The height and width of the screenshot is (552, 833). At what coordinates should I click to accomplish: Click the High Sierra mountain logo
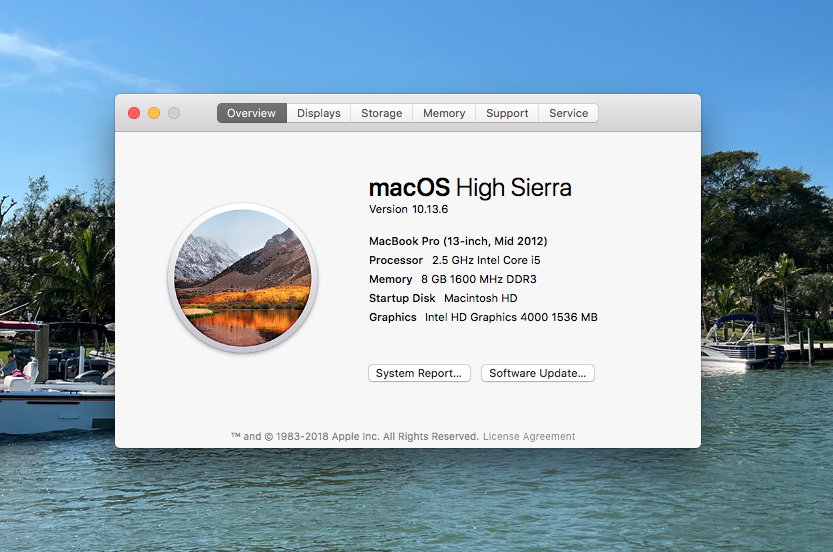[243, 278]
